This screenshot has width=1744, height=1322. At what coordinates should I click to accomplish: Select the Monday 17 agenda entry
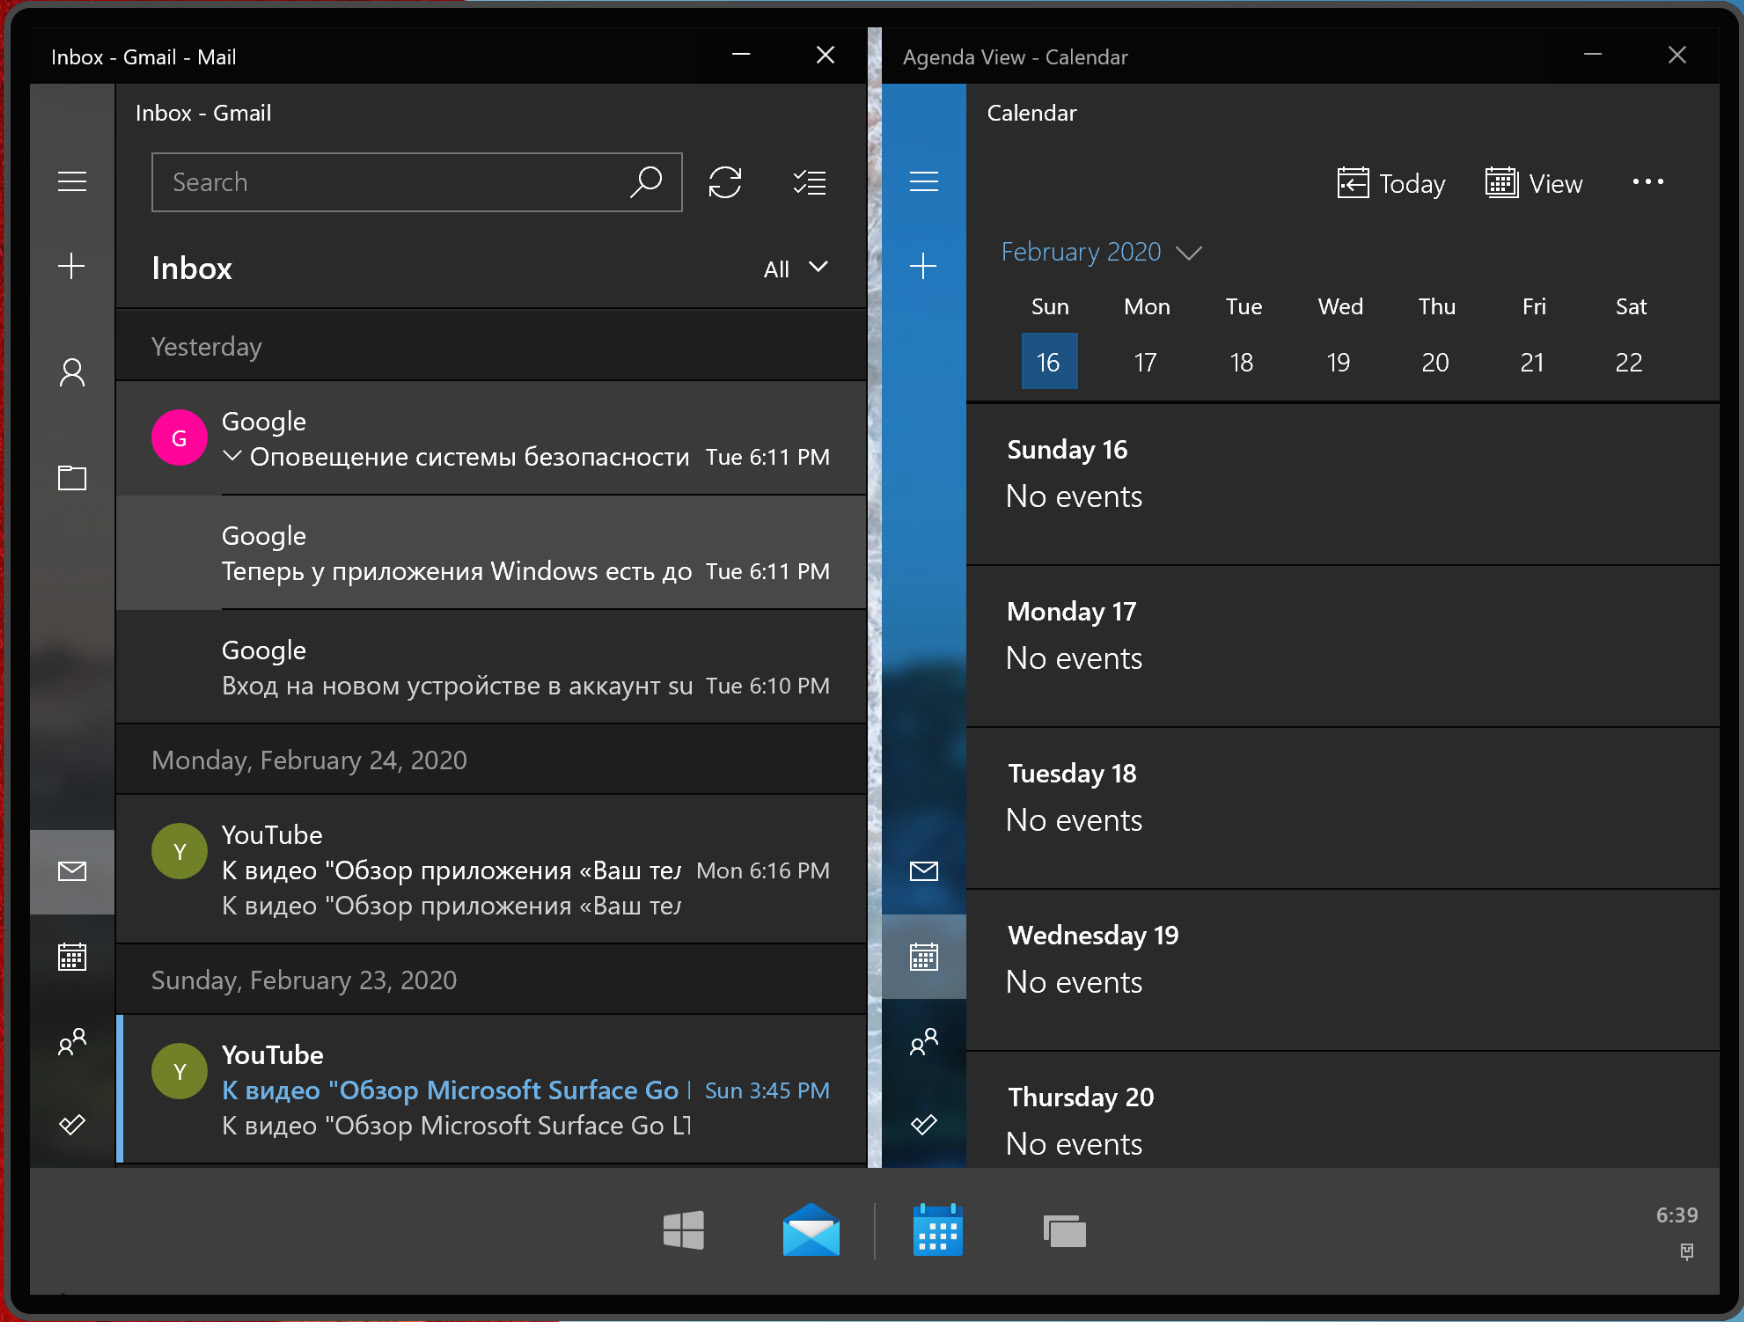pyautogui.click(x=1343, y=647)
